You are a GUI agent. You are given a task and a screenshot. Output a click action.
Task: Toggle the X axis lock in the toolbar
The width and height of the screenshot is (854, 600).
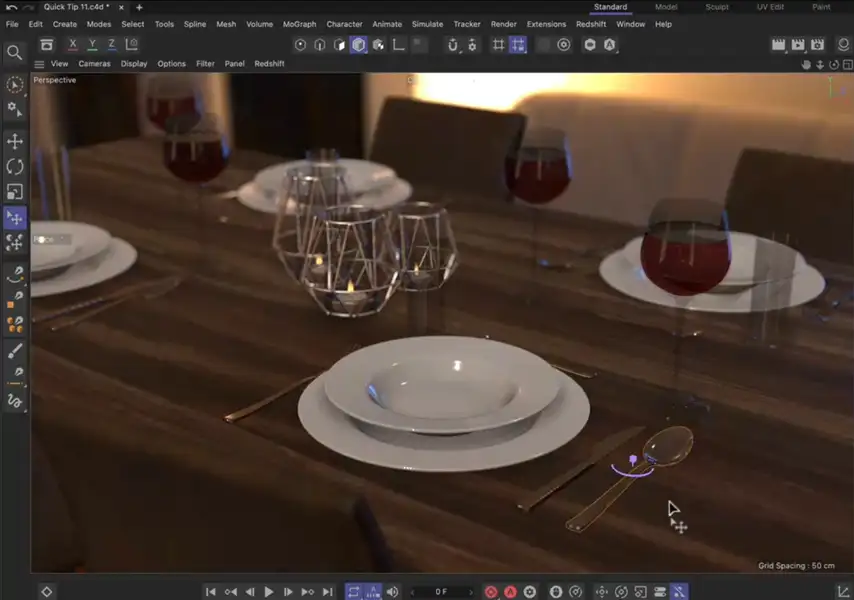pos(73,44)
